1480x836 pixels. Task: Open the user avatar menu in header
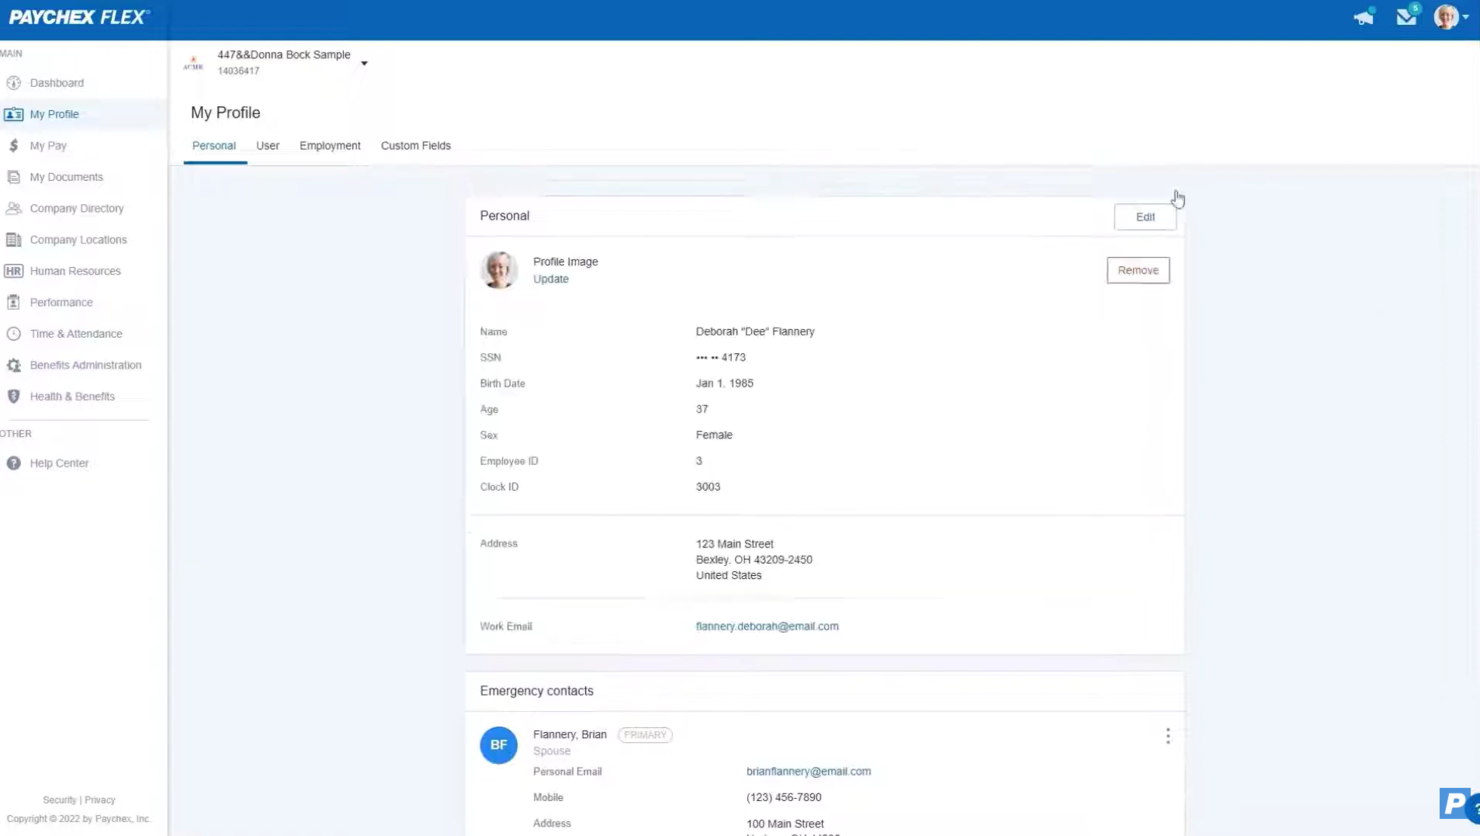1451,16
